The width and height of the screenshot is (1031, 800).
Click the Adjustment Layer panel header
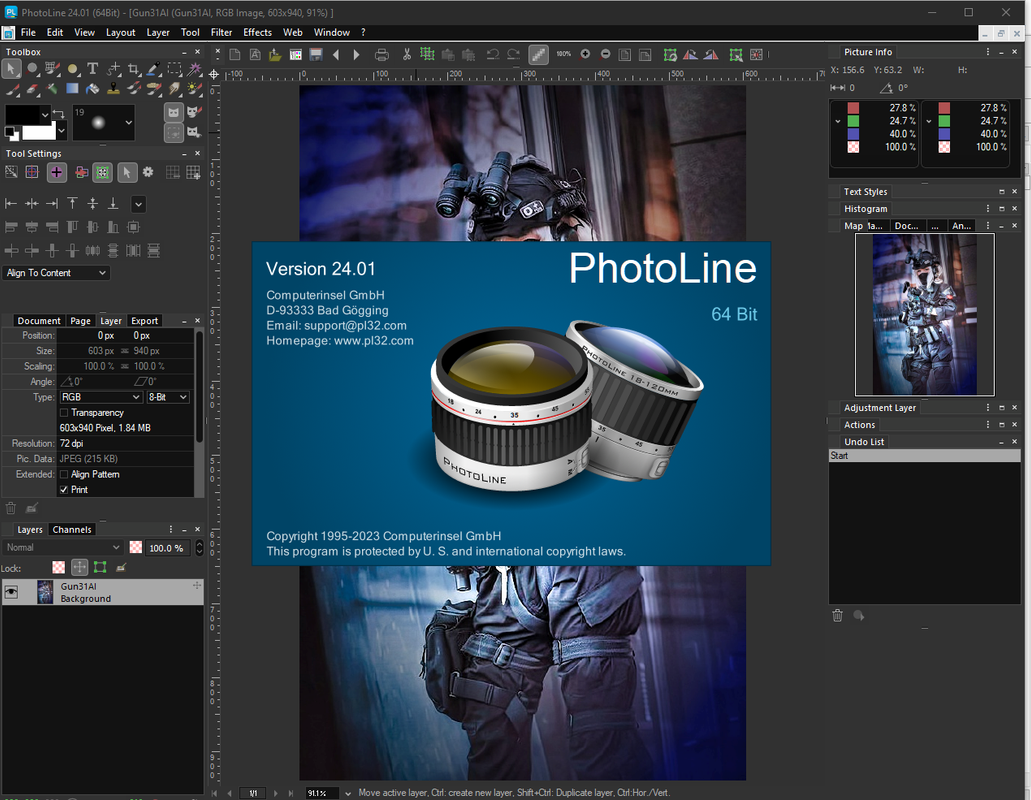pos(880,408)
